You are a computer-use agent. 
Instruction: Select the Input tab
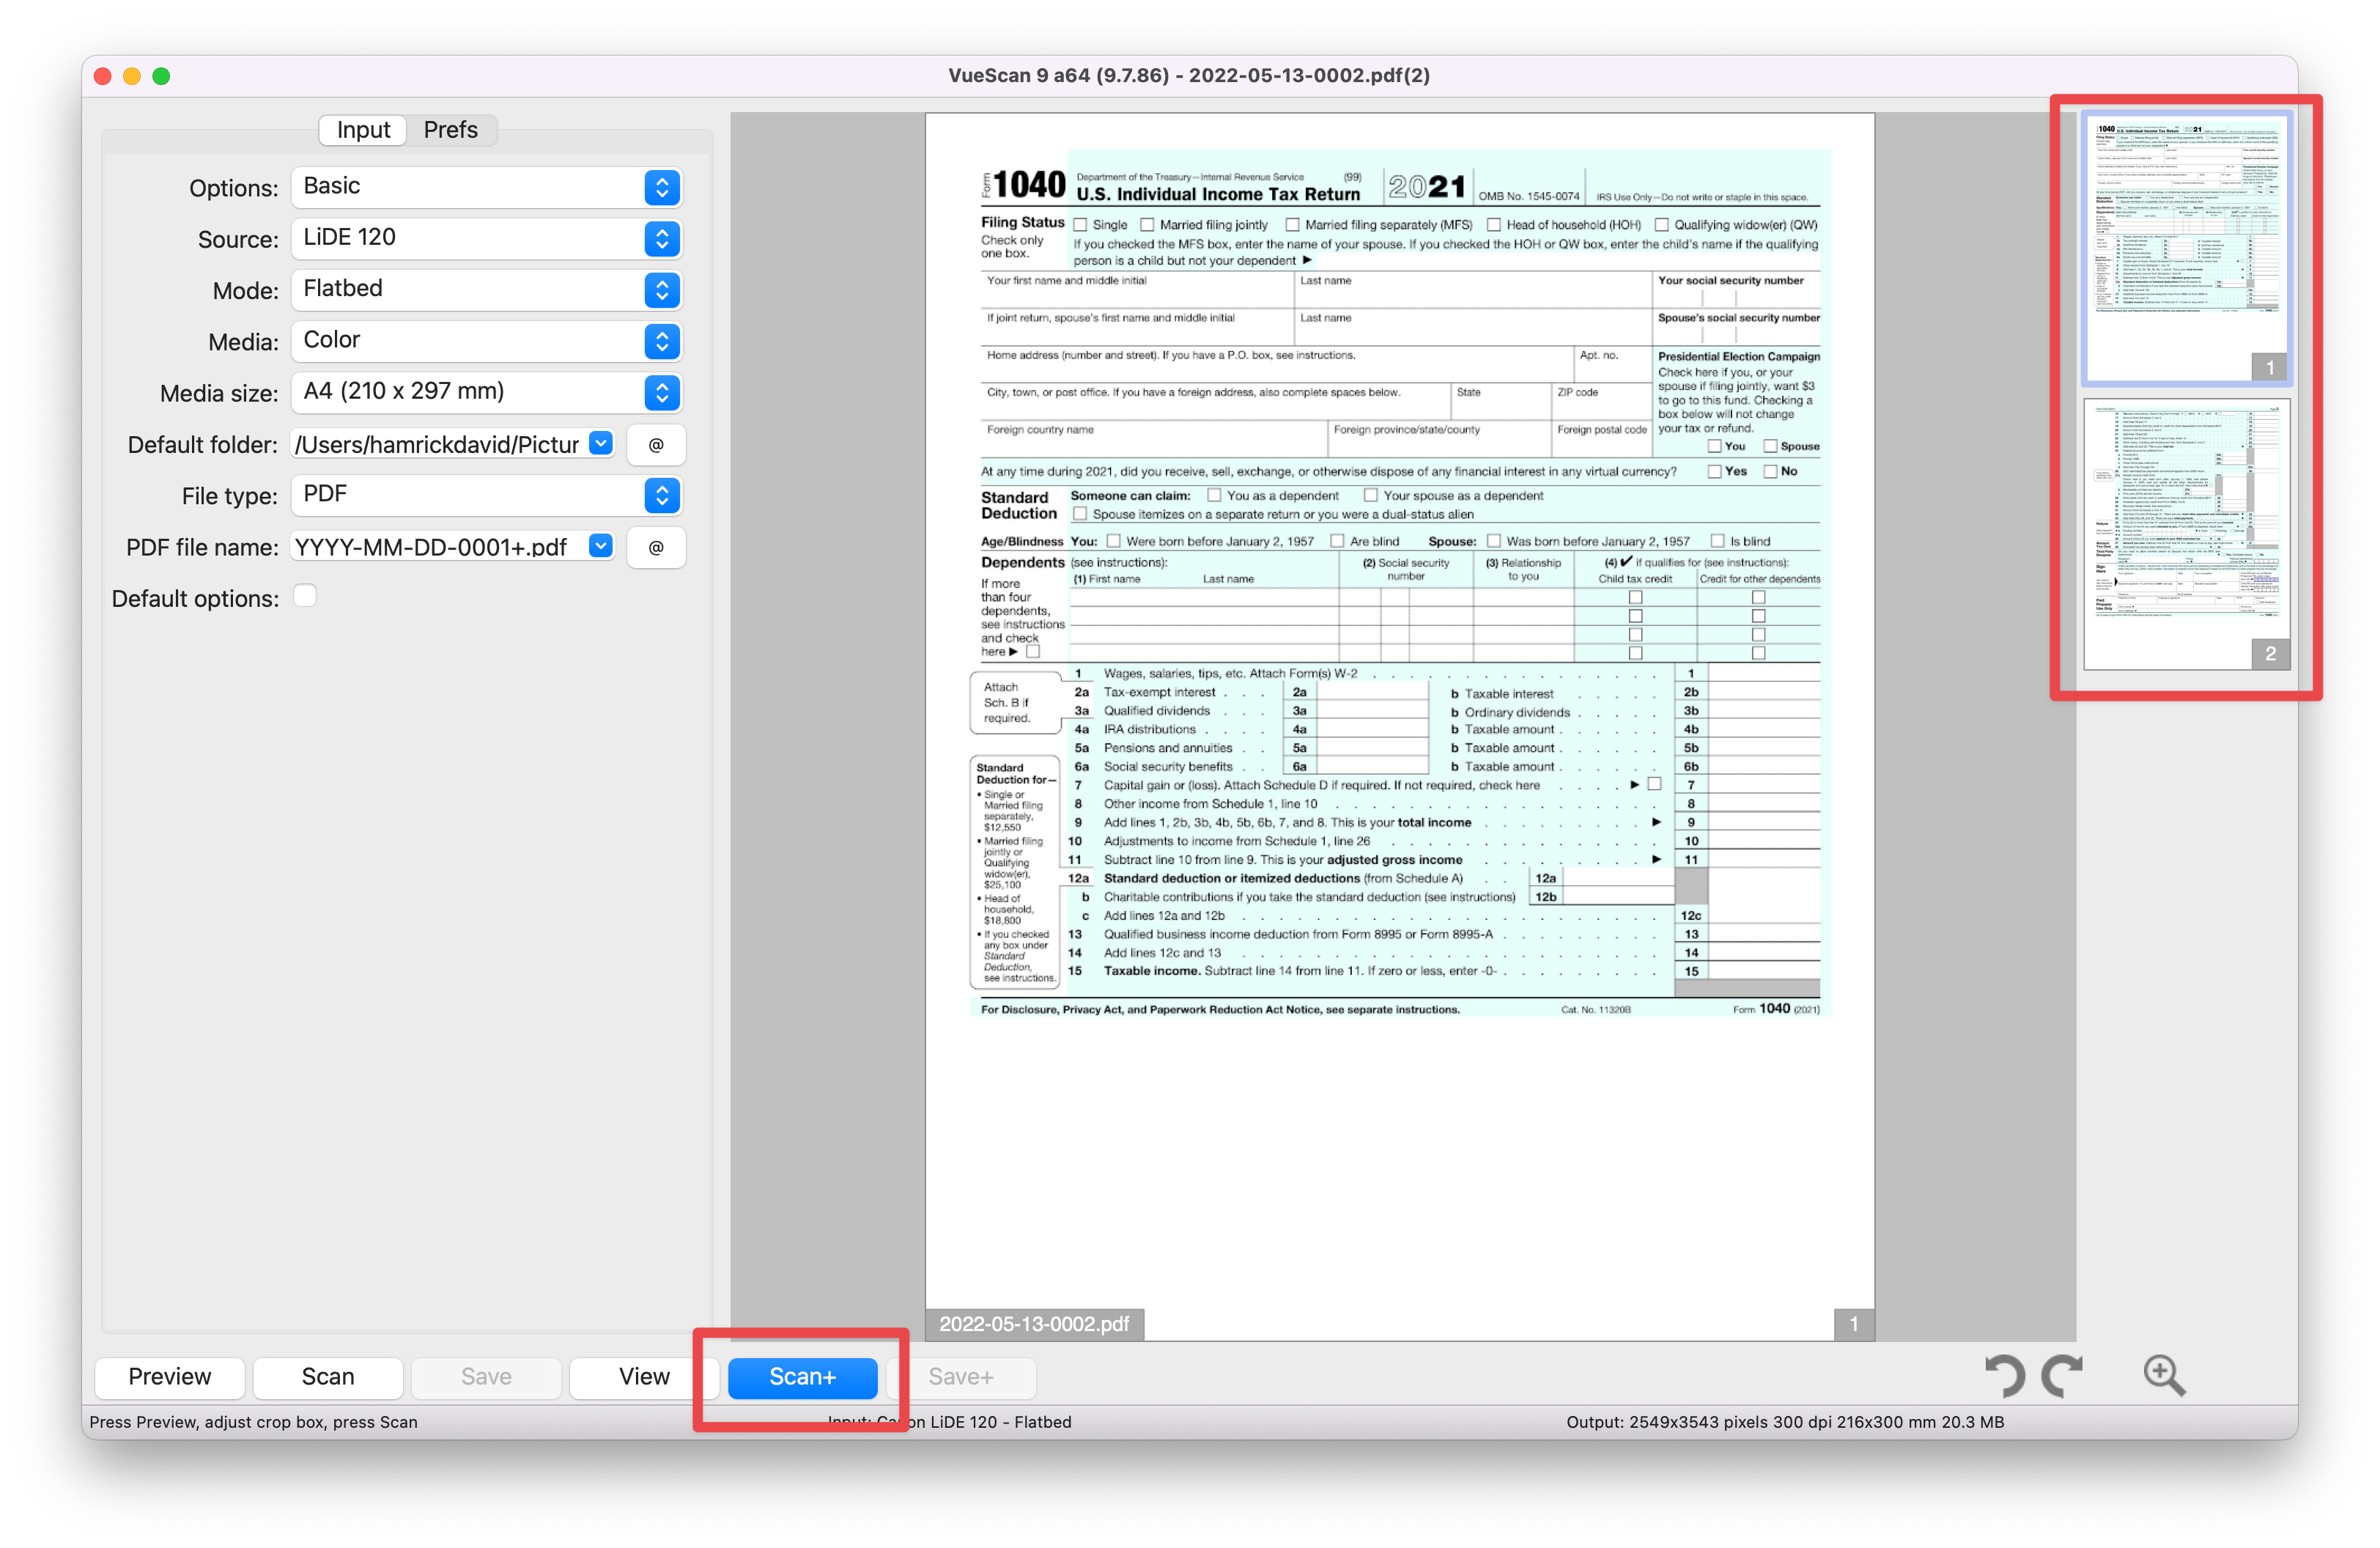click(x=363, y=130)
